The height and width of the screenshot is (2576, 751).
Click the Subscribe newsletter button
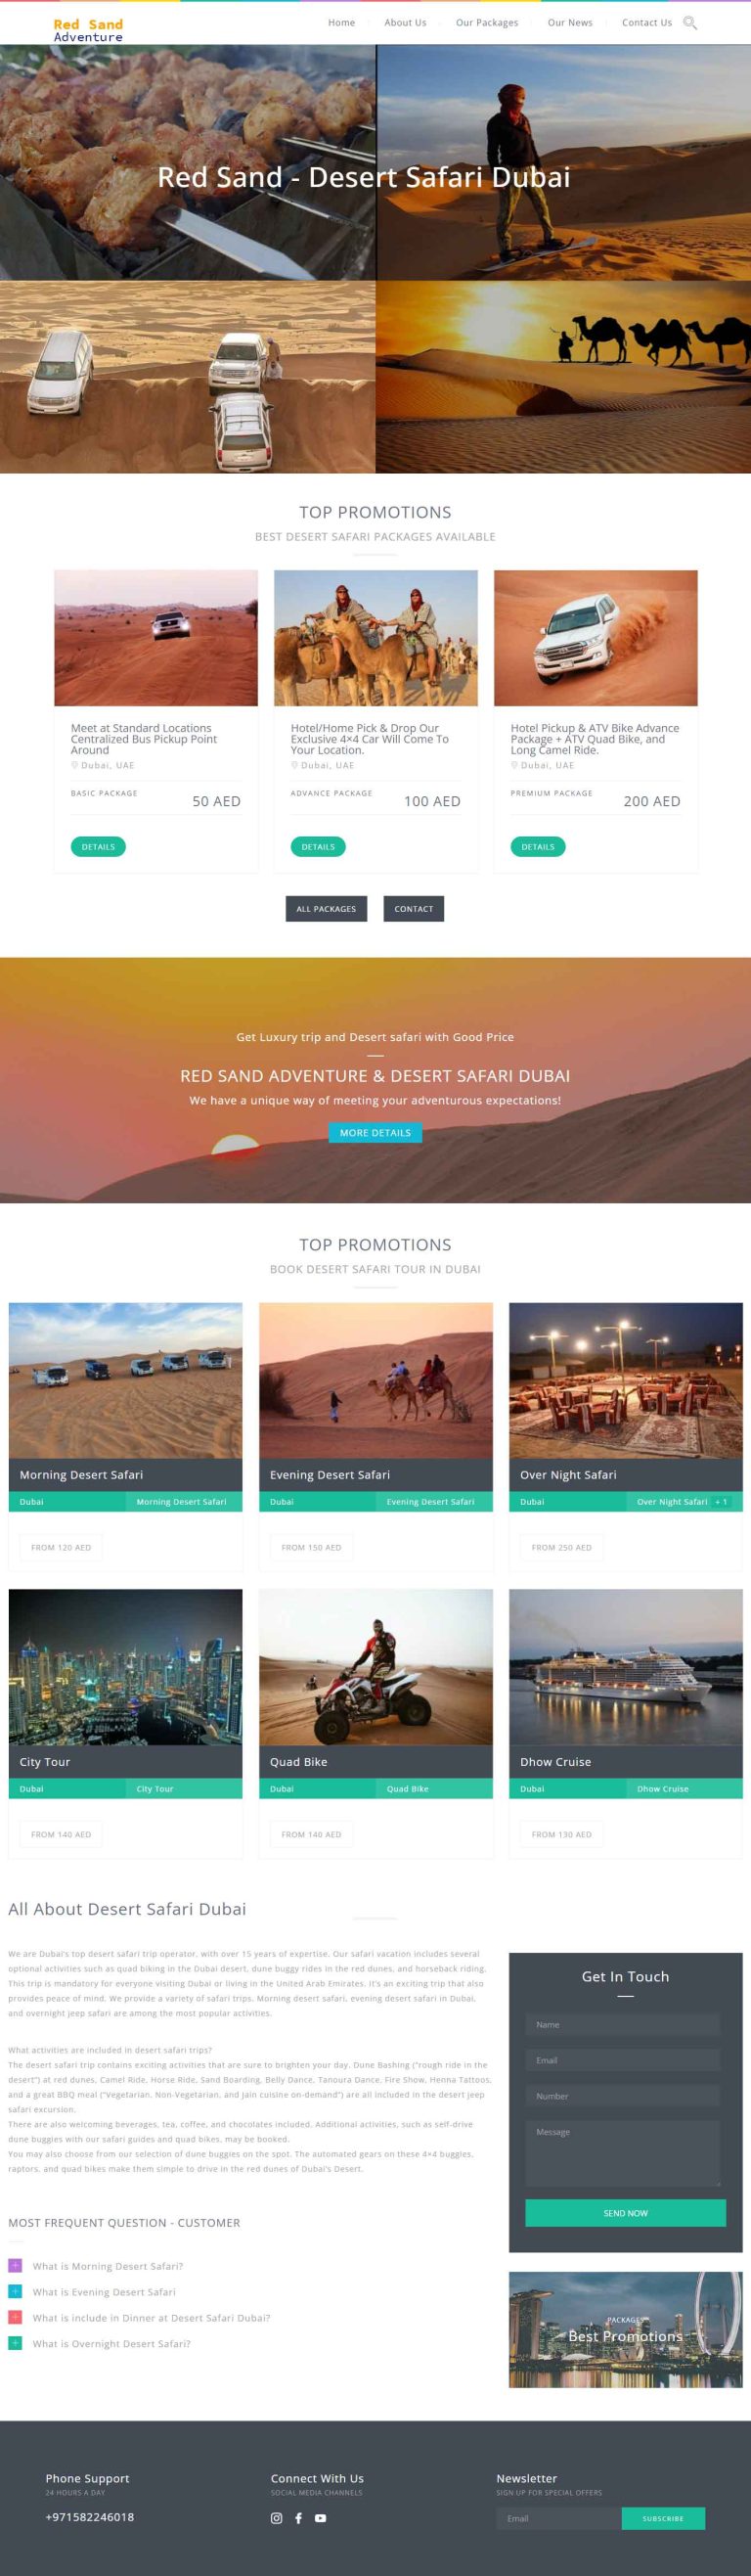663,2518
